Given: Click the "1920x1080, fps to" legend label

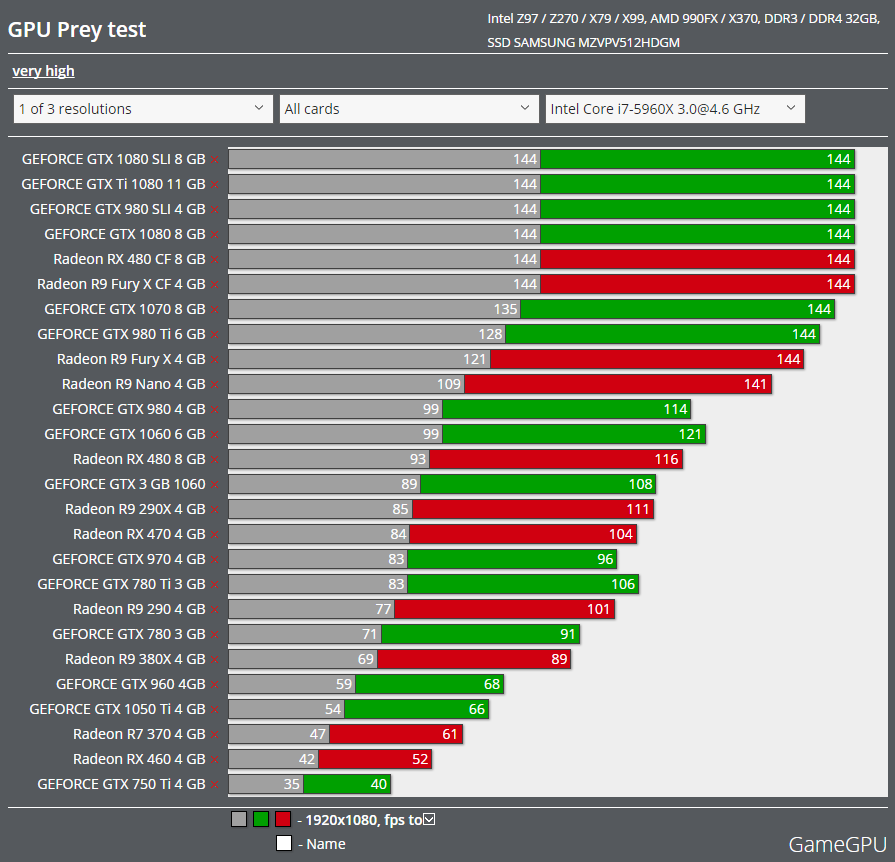Looking at the screenshot, I should pyautogui.click(x=364, y=820).
